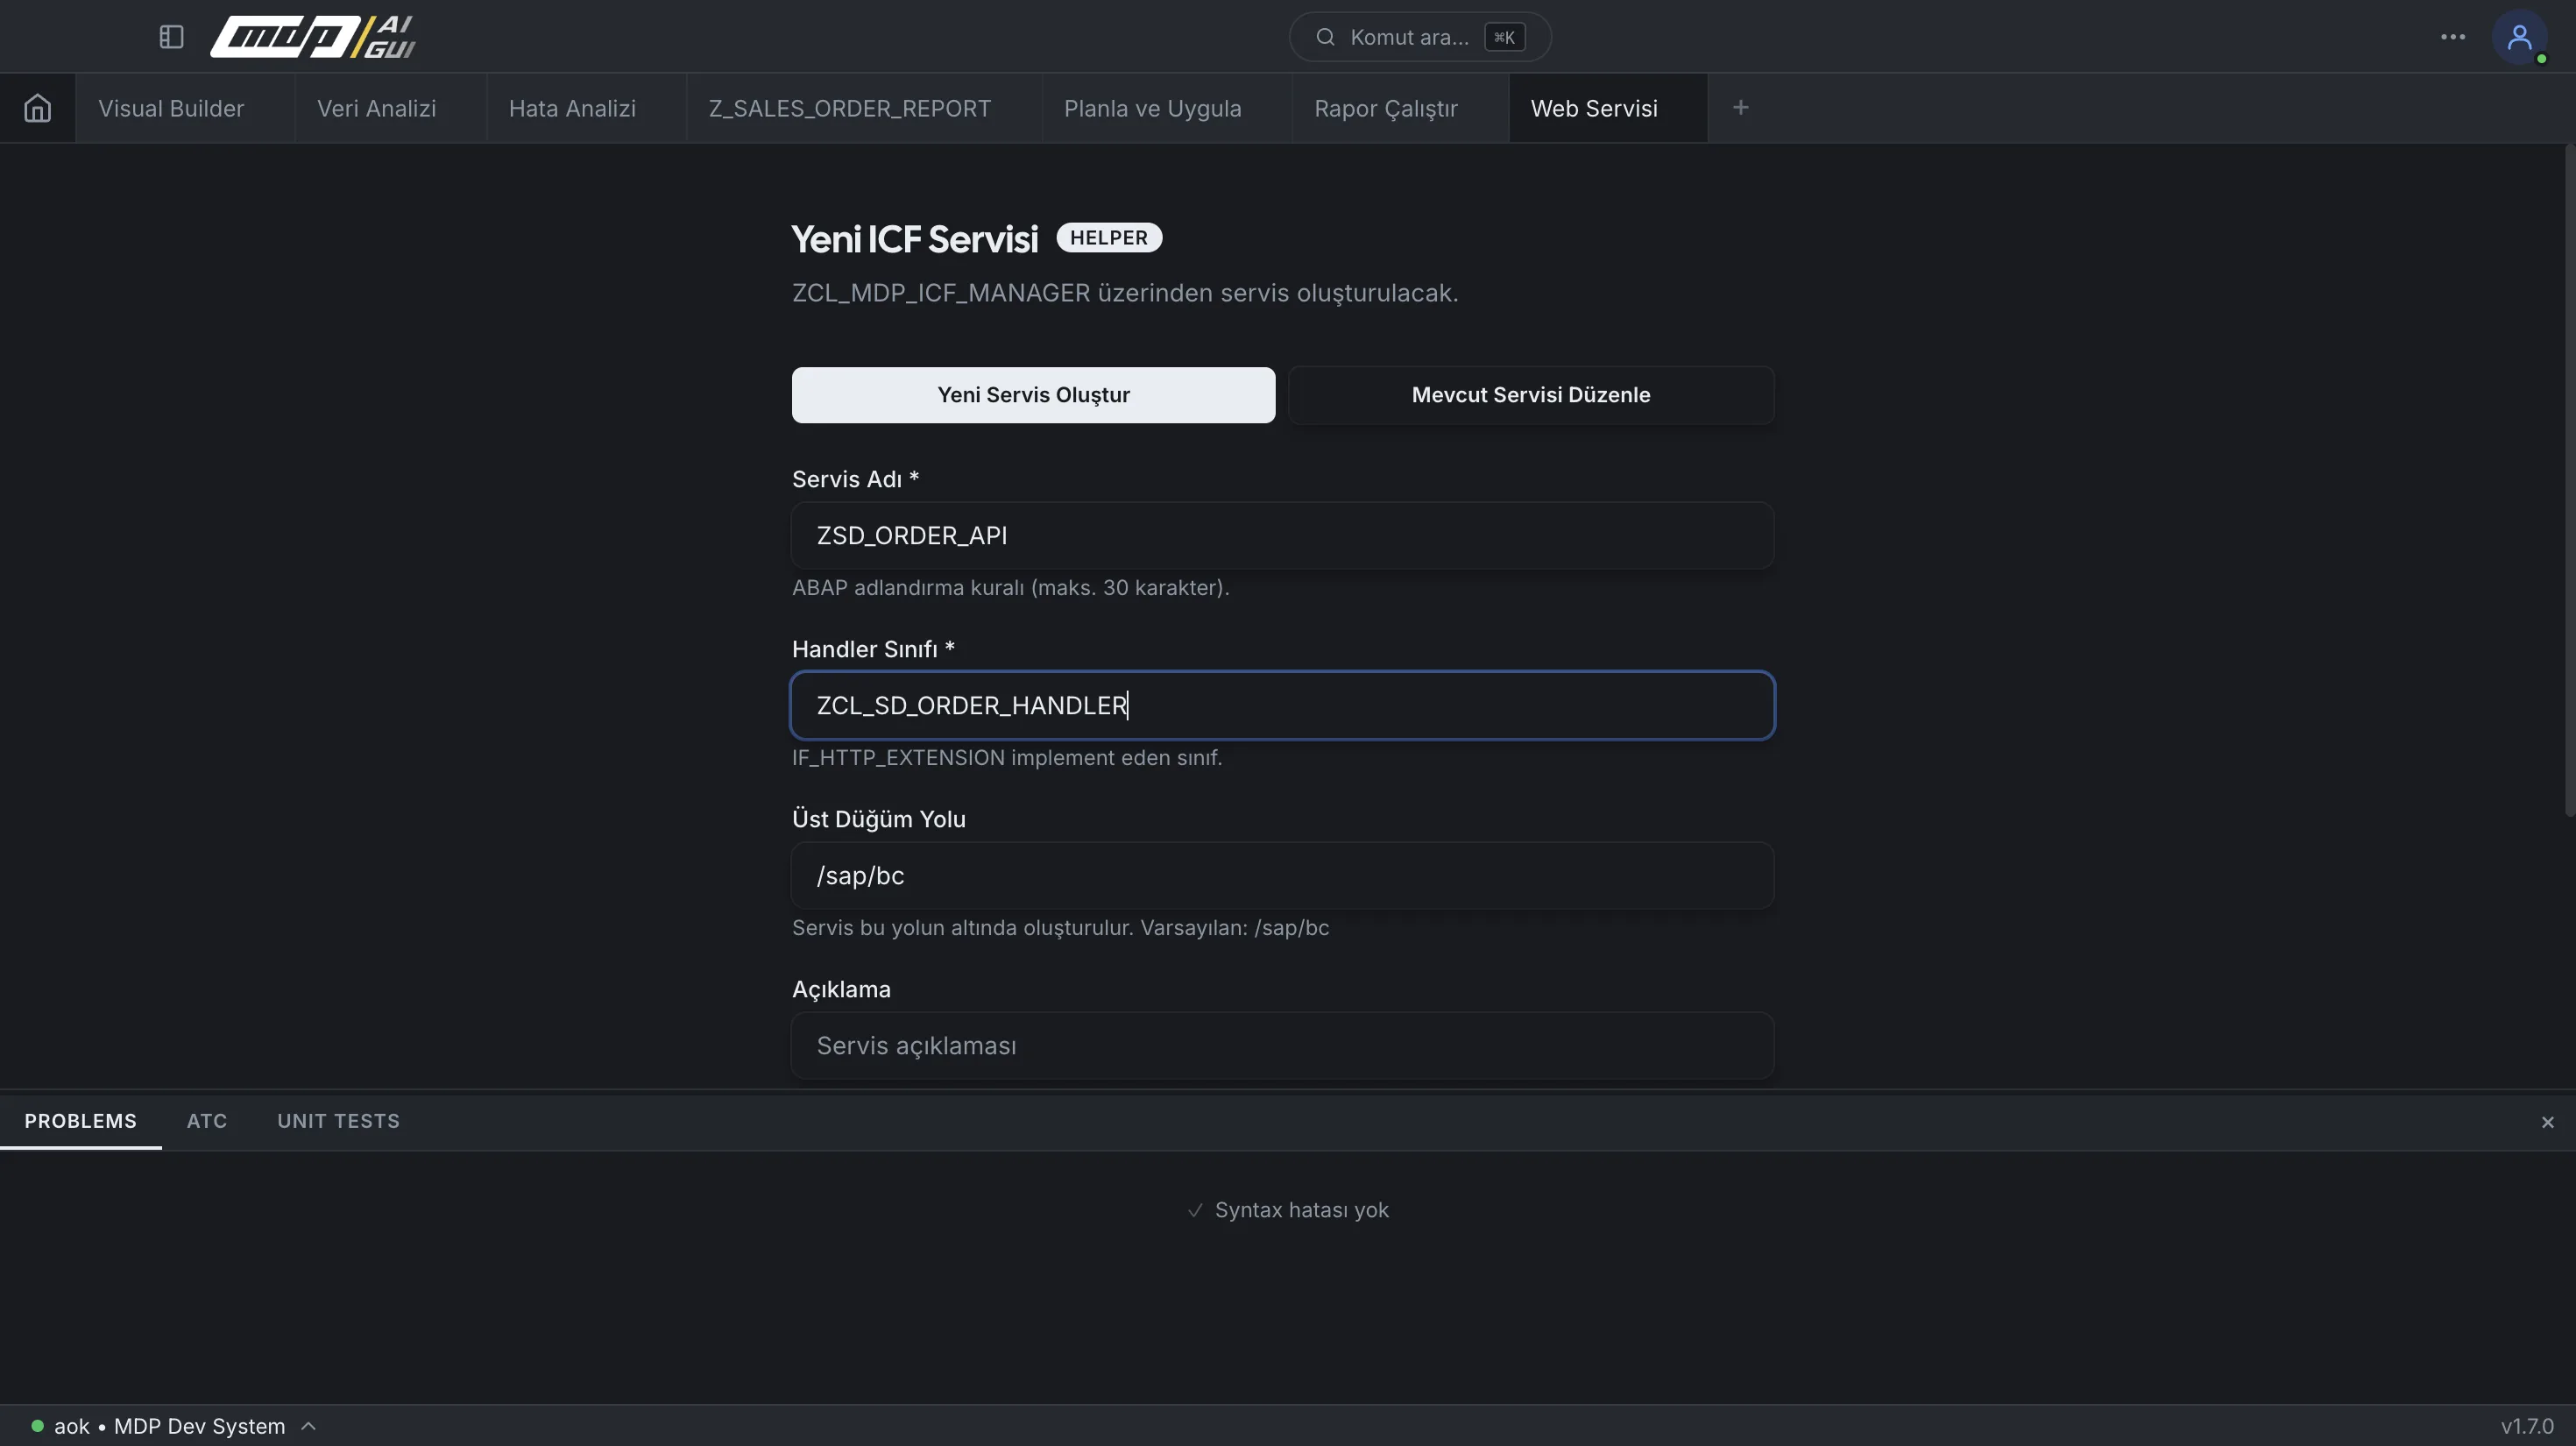Click the main vertical scrollbar
2576x1446 pixels.
coord(2569,480)
